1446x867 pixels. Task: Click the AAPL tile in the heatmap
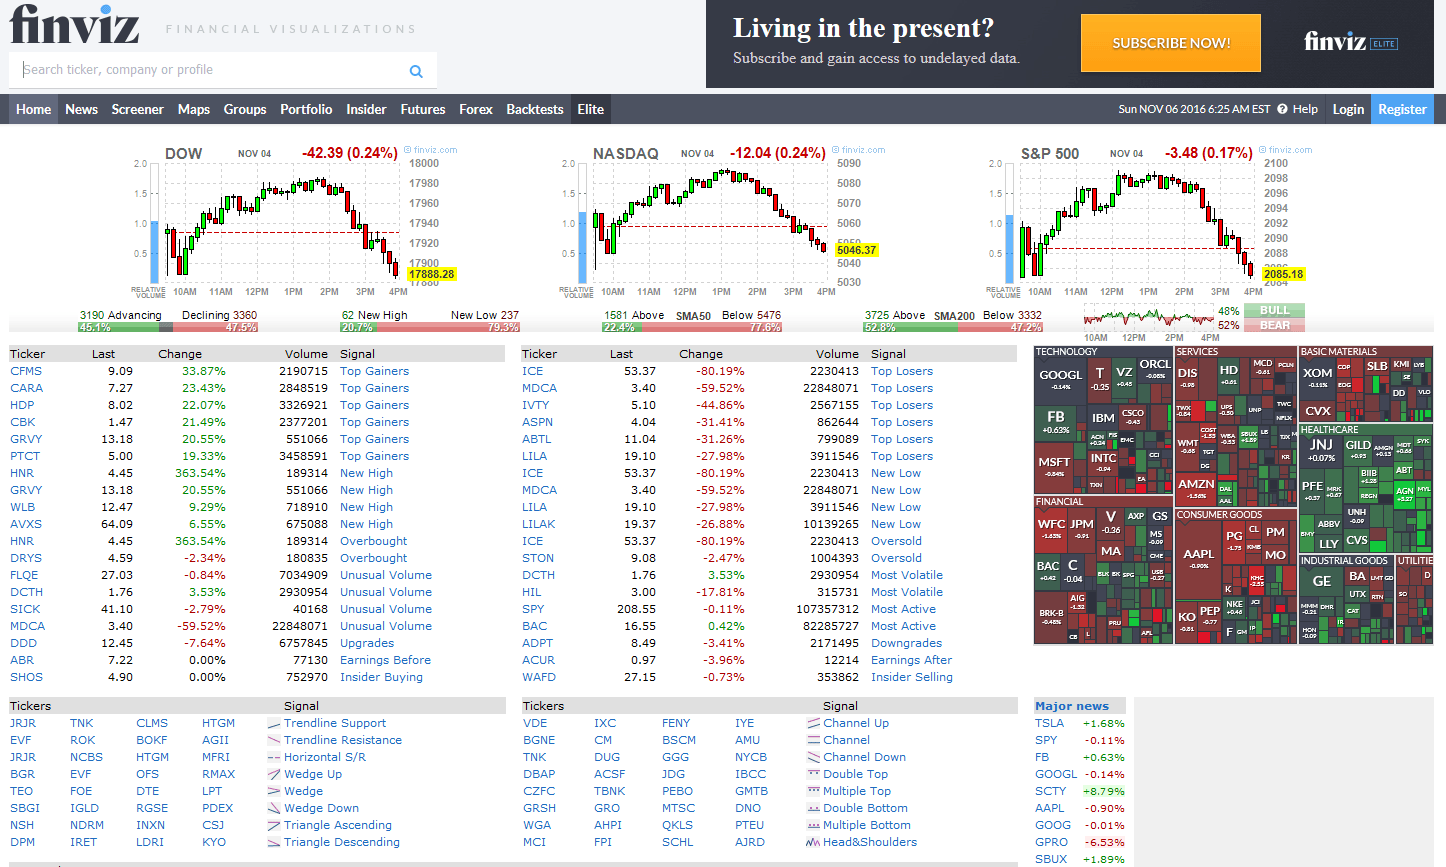1198,557
